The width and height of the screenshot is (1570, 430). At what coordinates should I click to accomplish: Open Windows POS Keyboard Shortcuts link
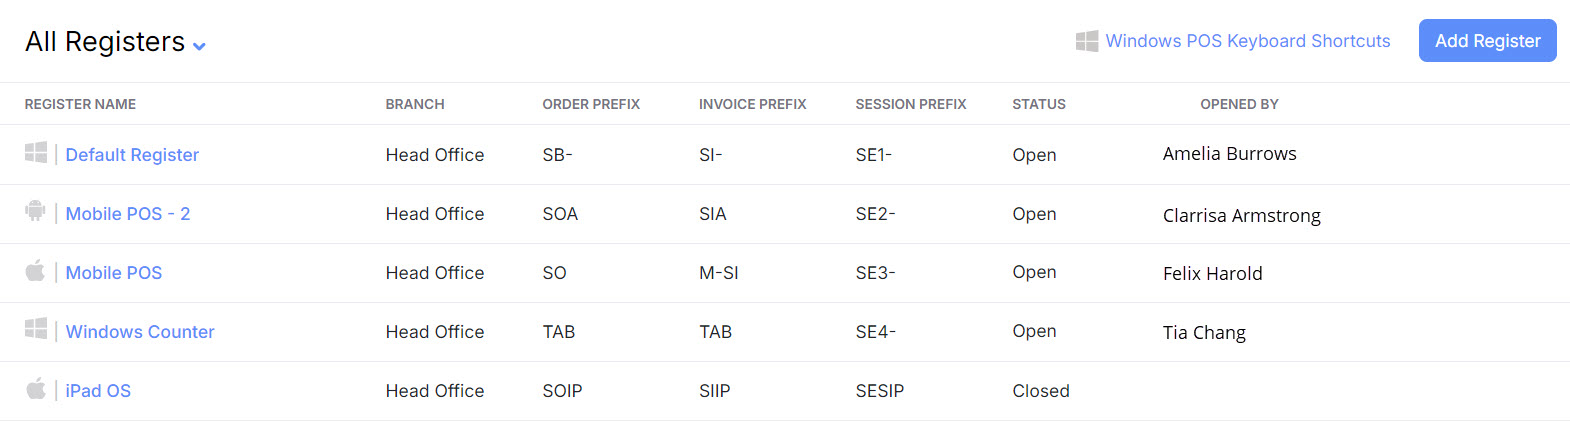[x=1247, y=41]
